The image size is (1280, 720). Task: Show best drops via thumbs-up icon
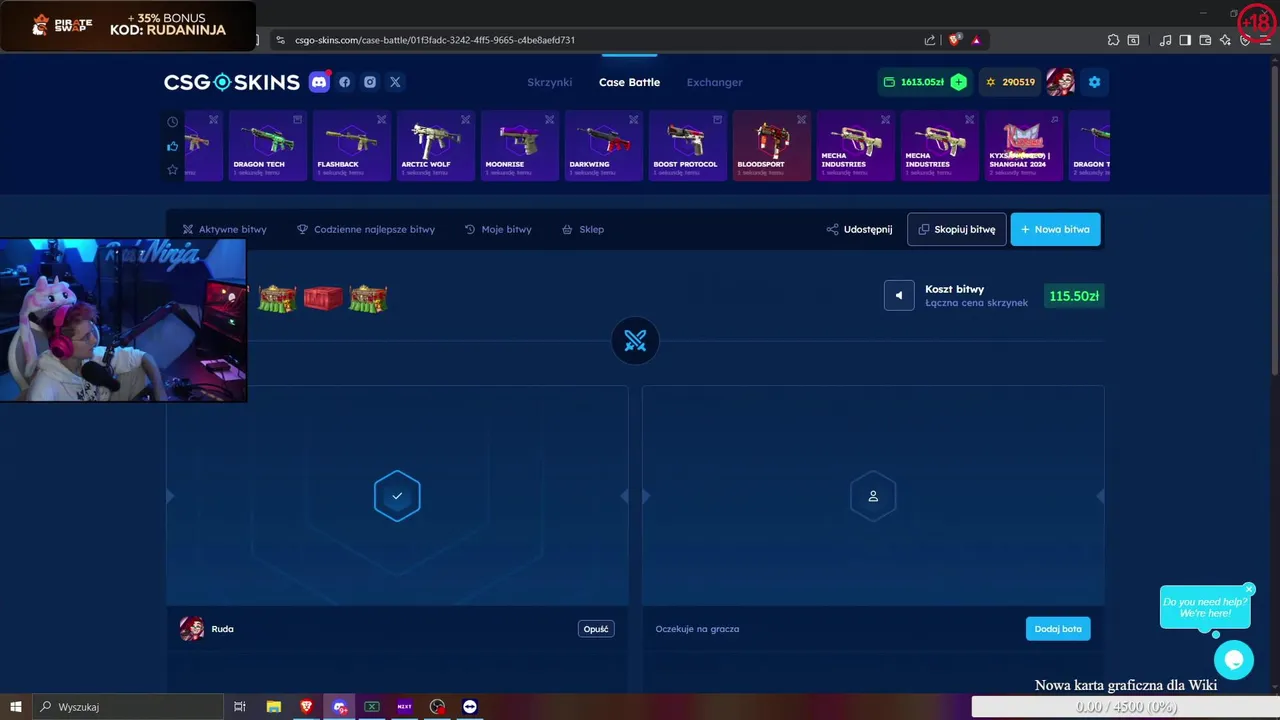[x=172, y=146]
